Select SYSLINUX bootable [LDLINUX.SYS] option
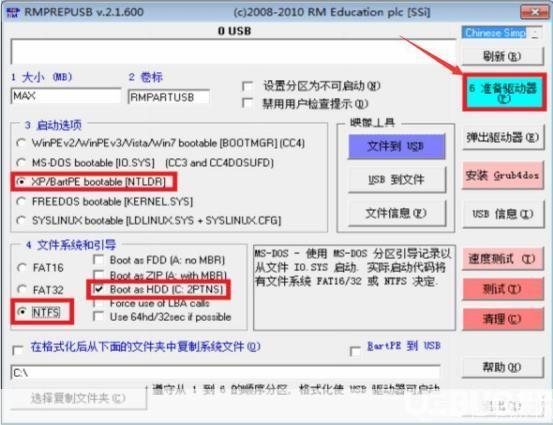The height and width of the screenshot is (425, 553). pos(21,220)
